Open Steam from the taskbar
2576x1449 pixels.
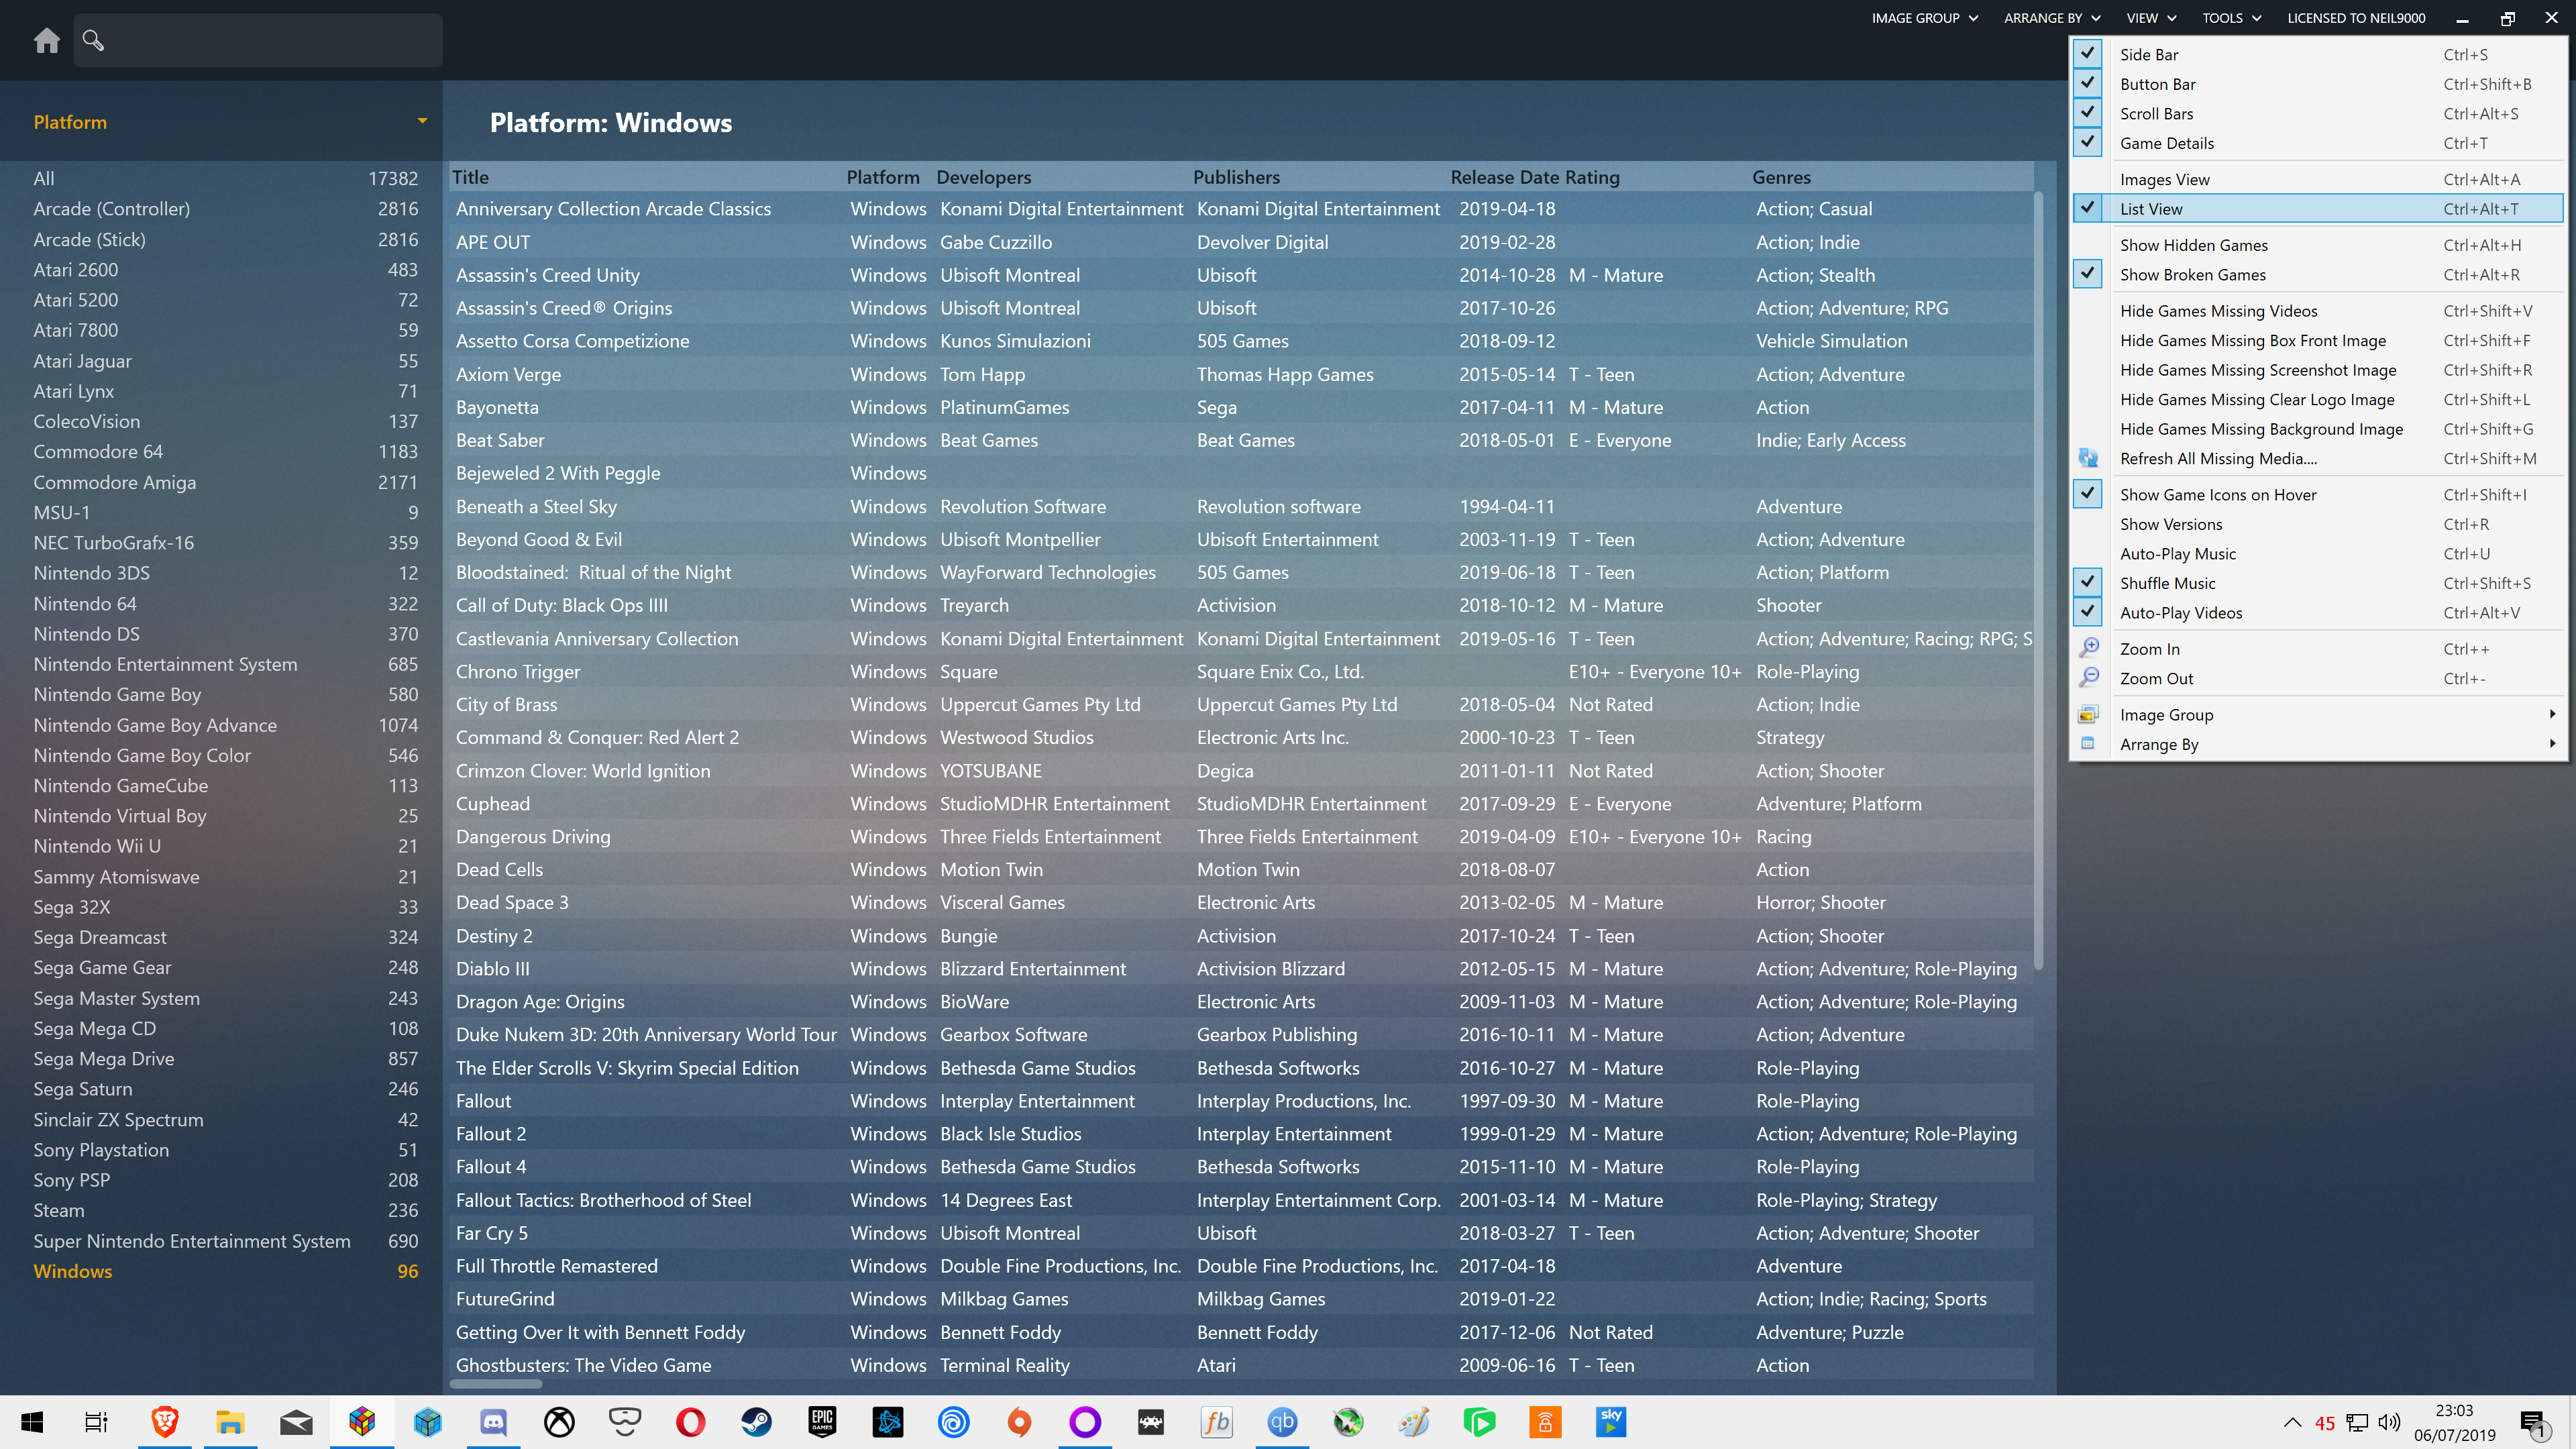(x=756, y=1422)
